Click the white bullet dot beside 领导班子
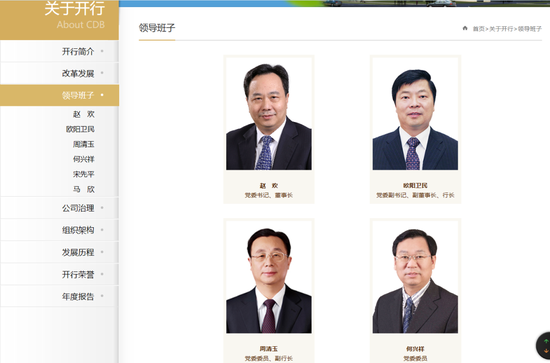The width and height of the screenshot is (550, 363). tap(102, 95)
